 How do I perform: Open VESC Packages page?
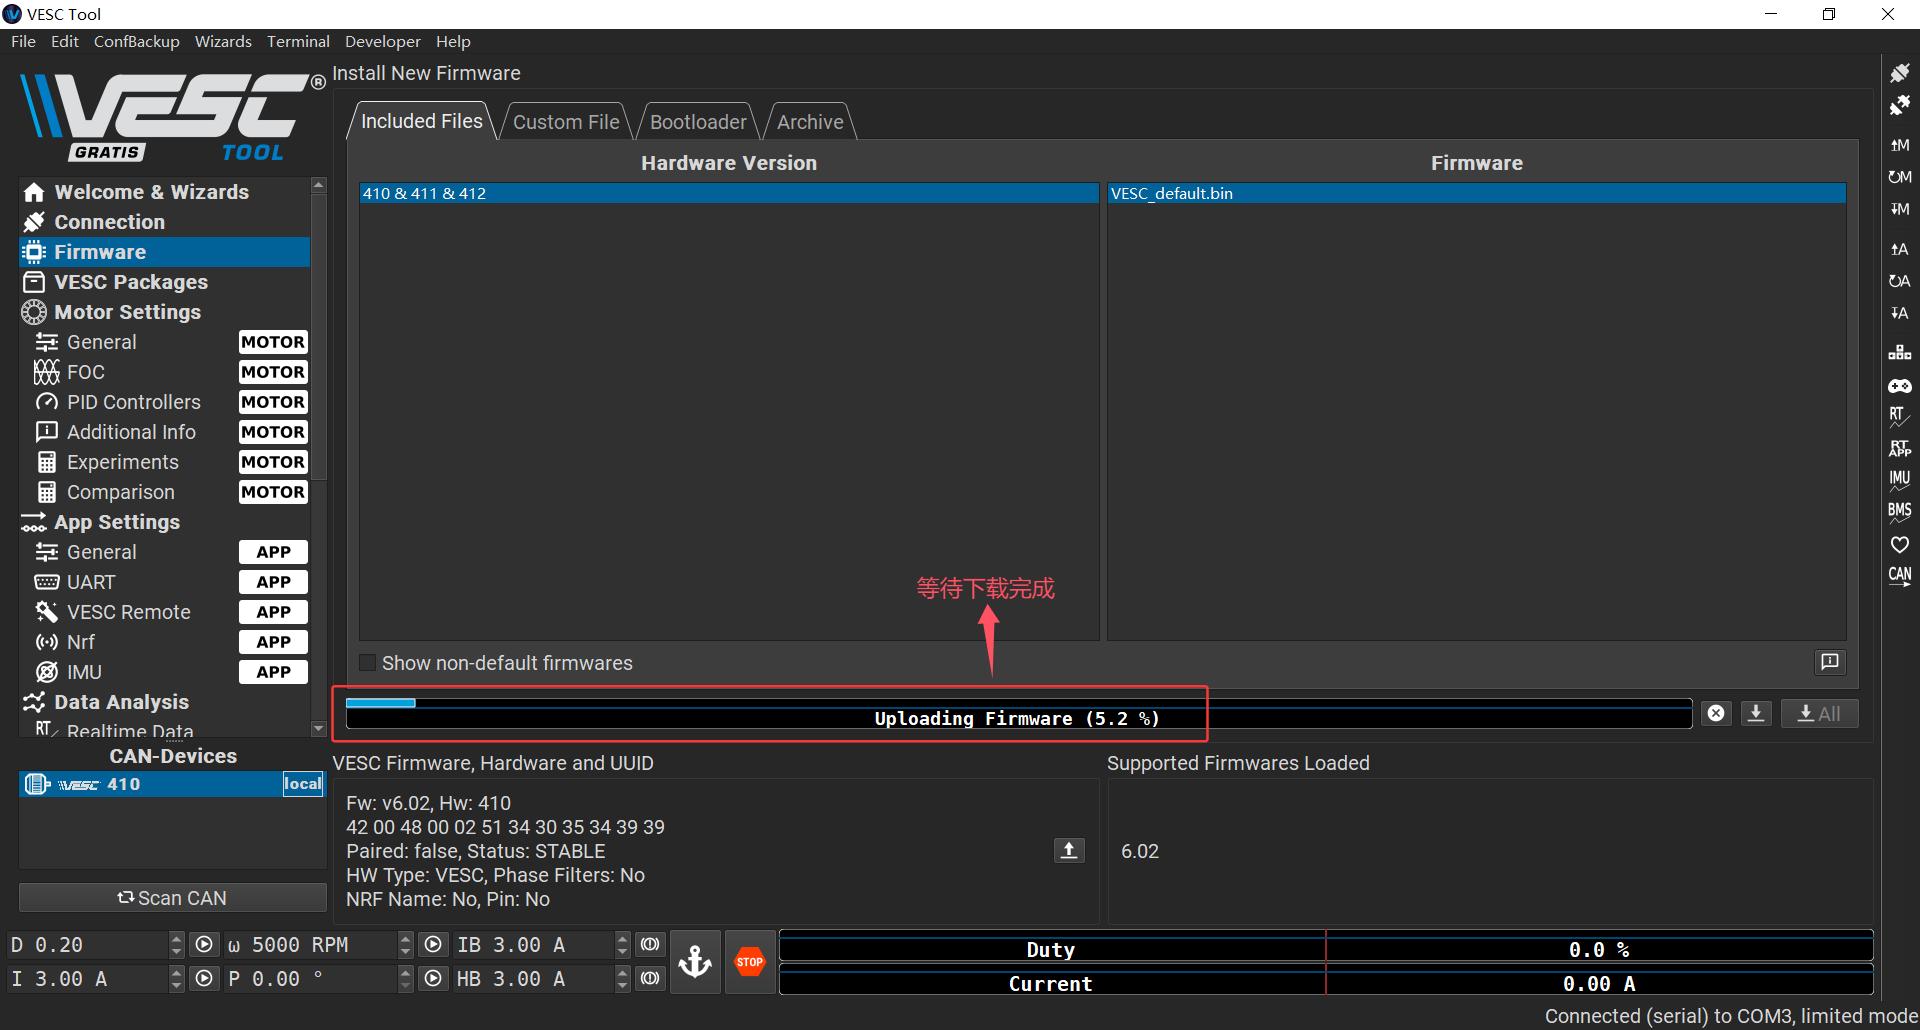click(165, 282)
